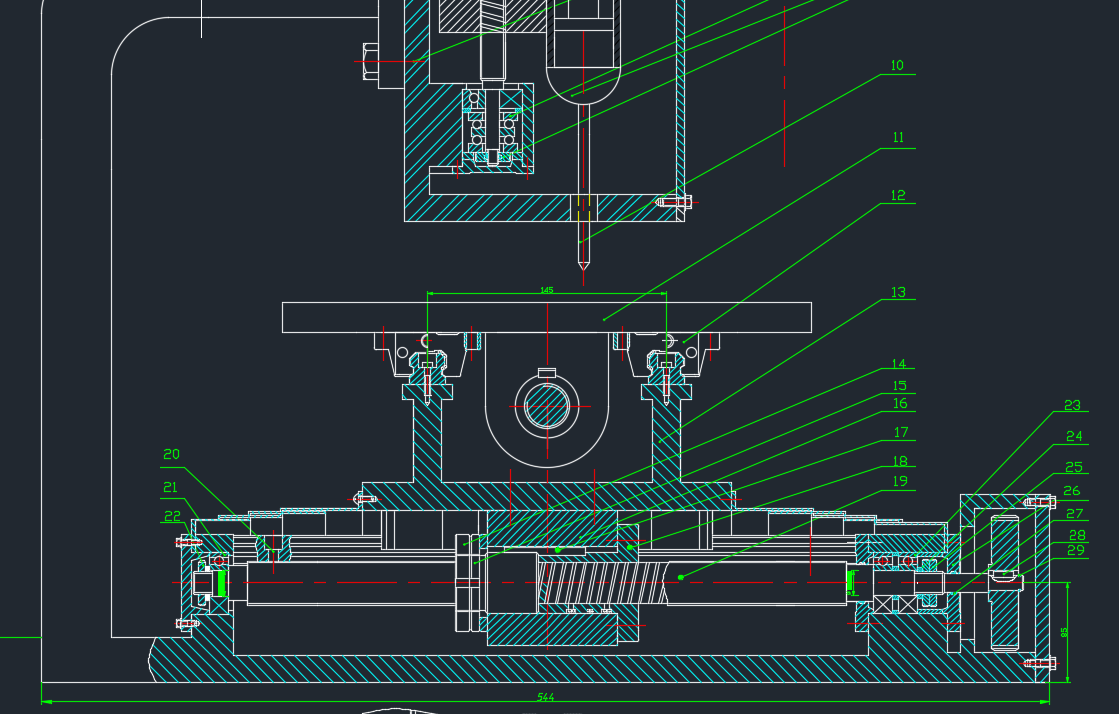Select part balloon number 17
The image size is (1119, 714).
[901, 433]
